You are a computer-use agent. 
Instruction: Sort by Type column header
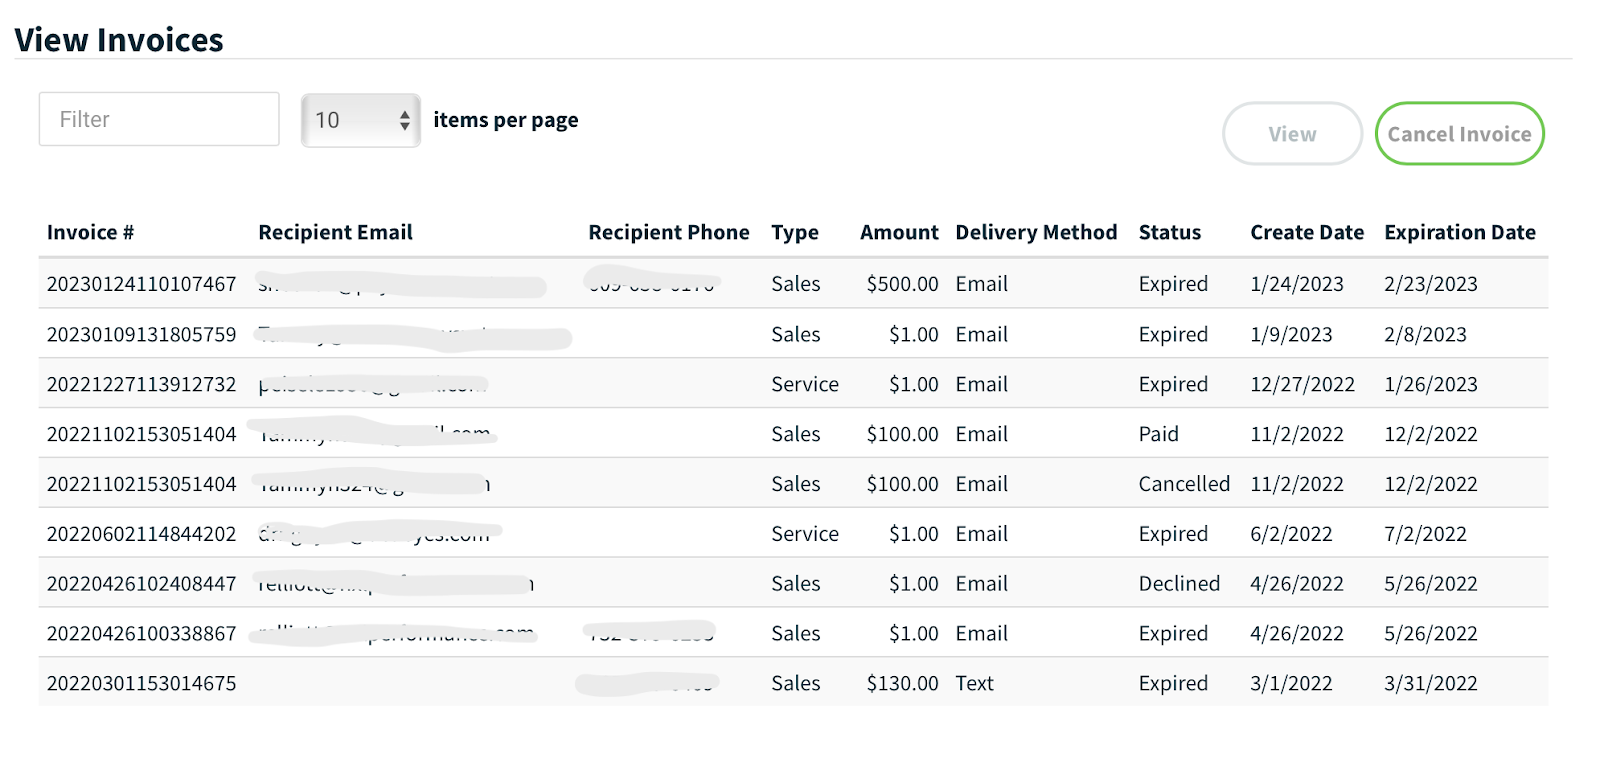pyautogui.click(x=795, y=232)
